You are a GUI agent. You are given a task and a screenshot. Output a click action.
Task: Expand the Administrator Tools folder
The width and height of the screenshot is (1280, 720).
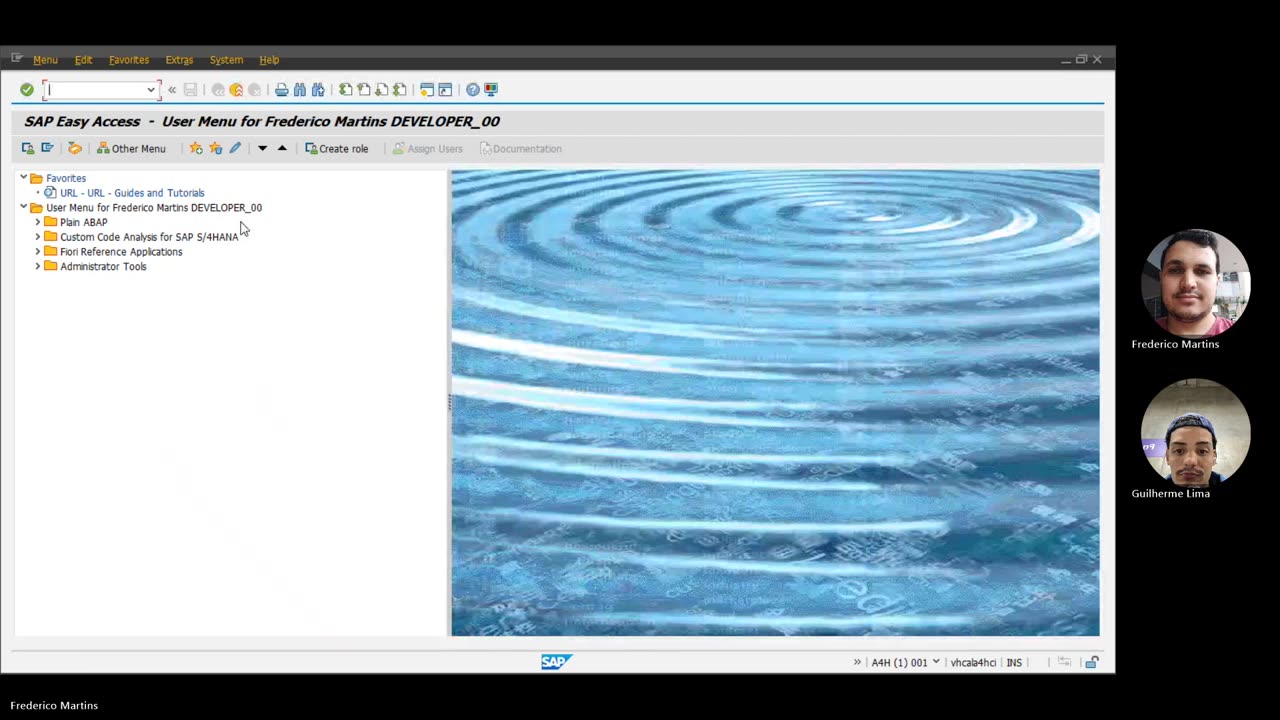[x=38, y=266]
